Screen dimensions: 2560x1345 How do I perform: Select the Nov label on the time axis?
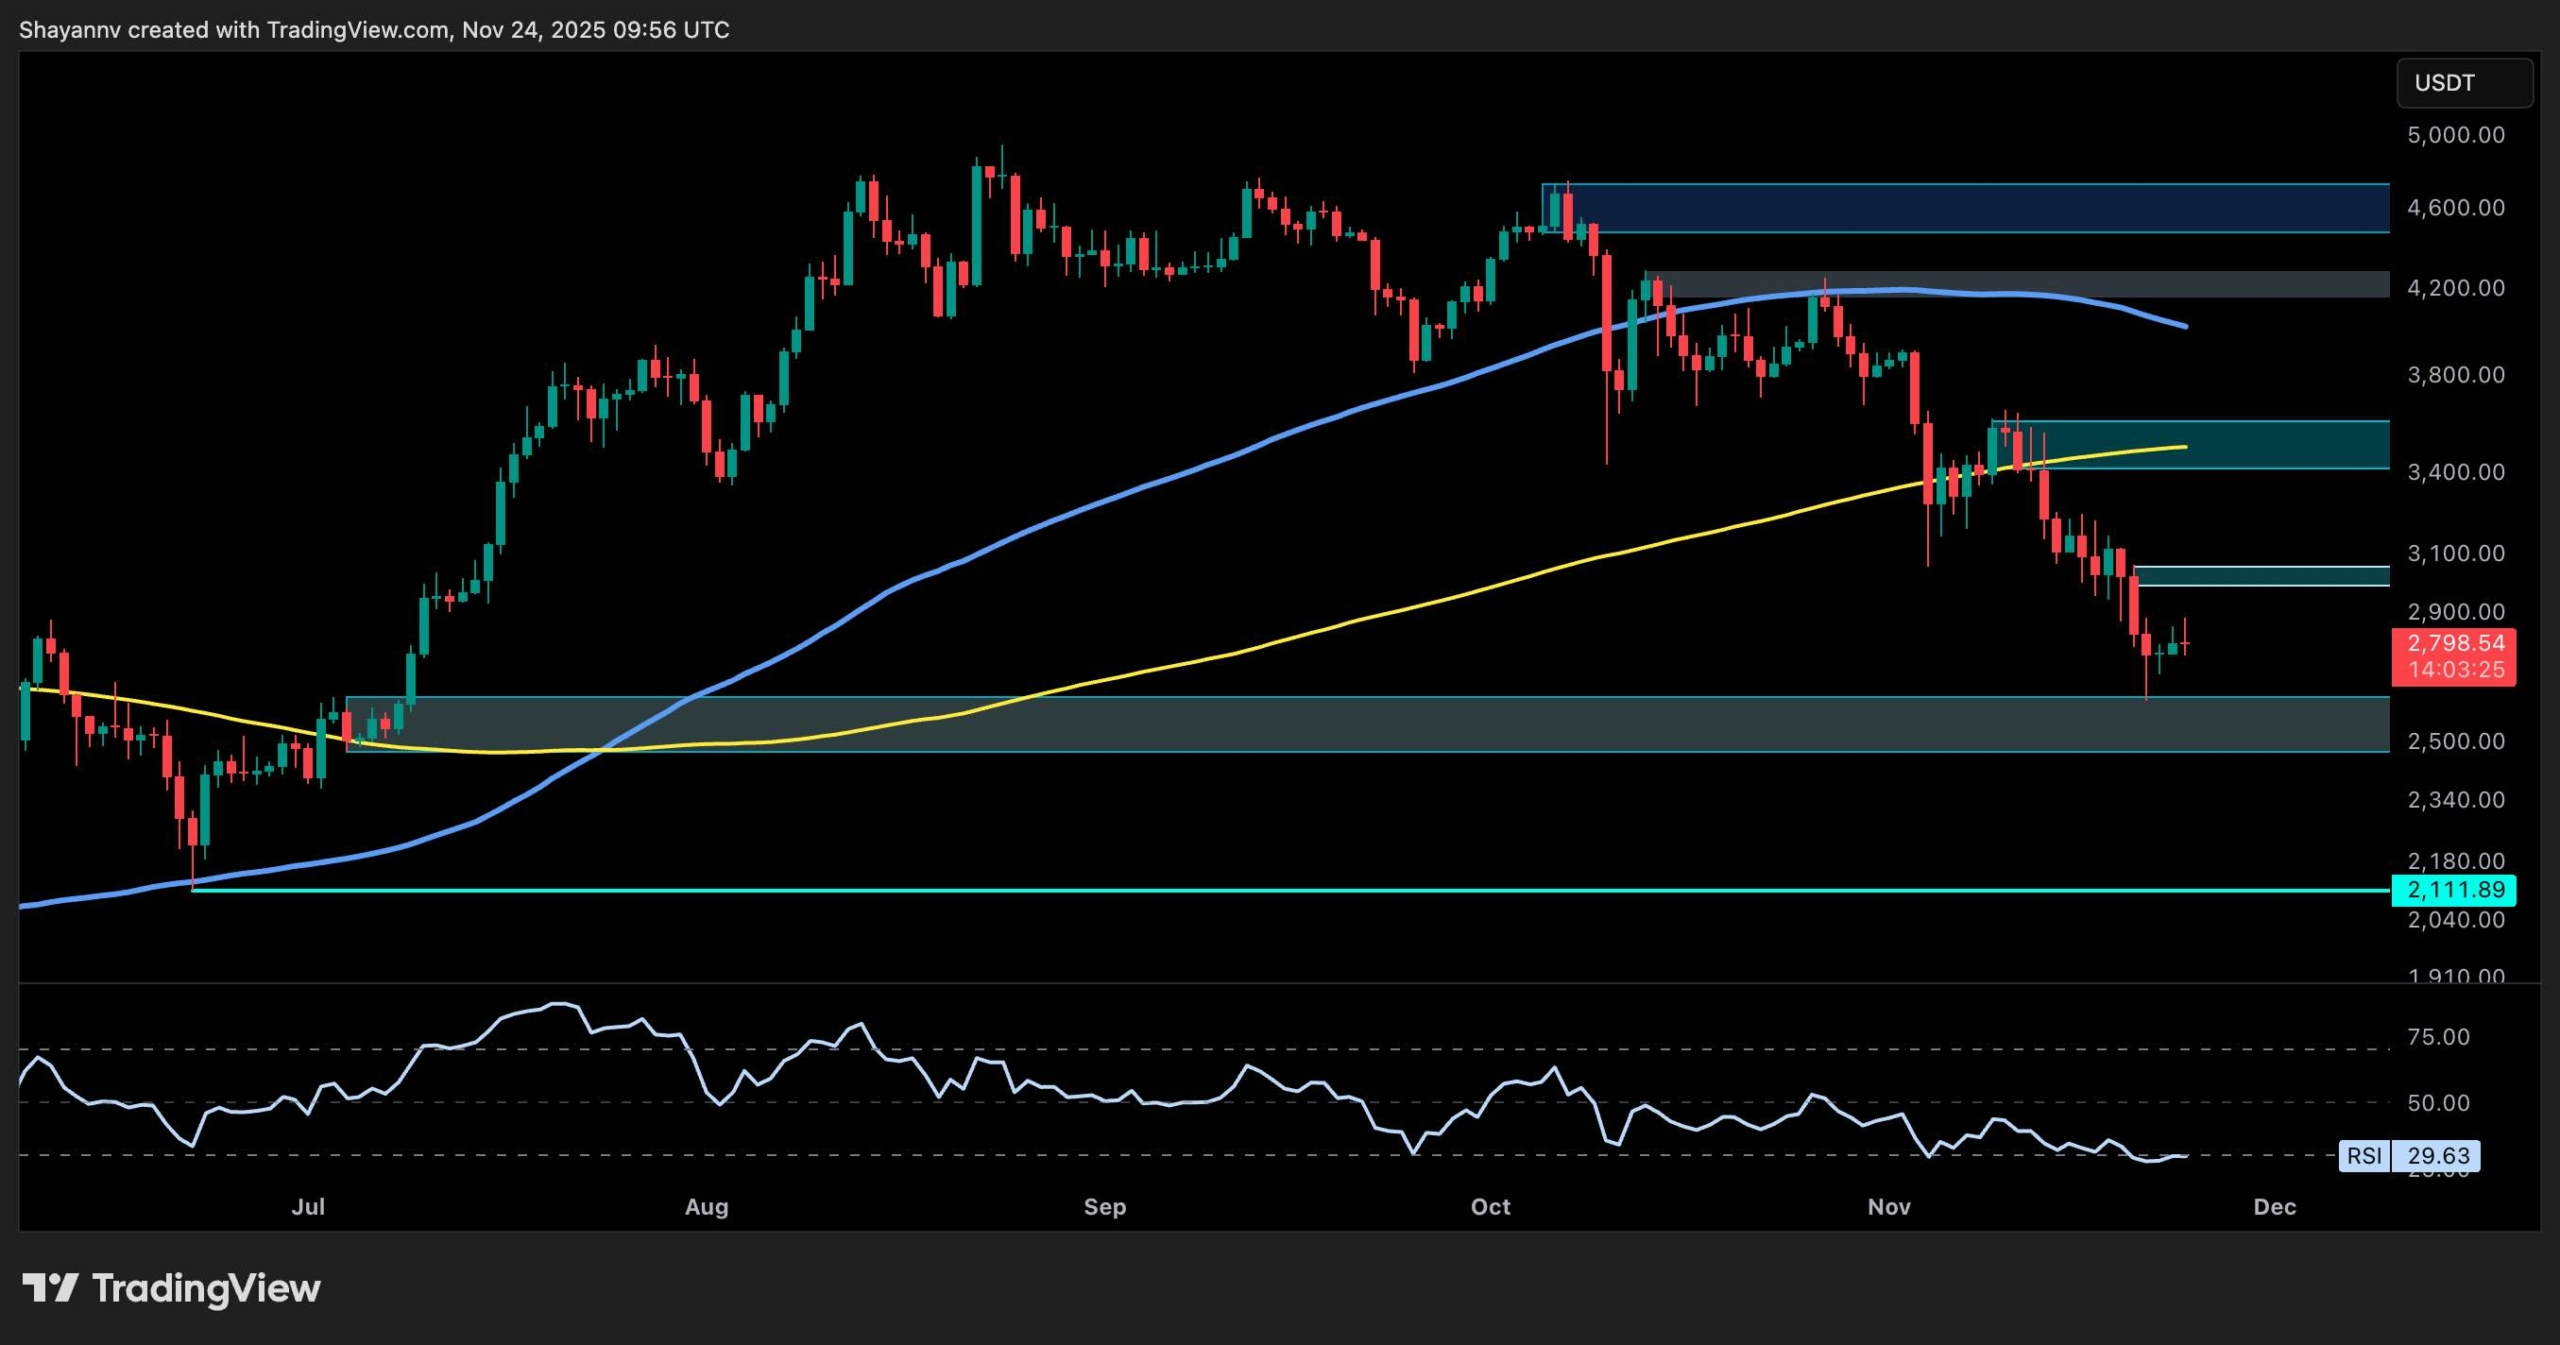tap(1889, 1206)
